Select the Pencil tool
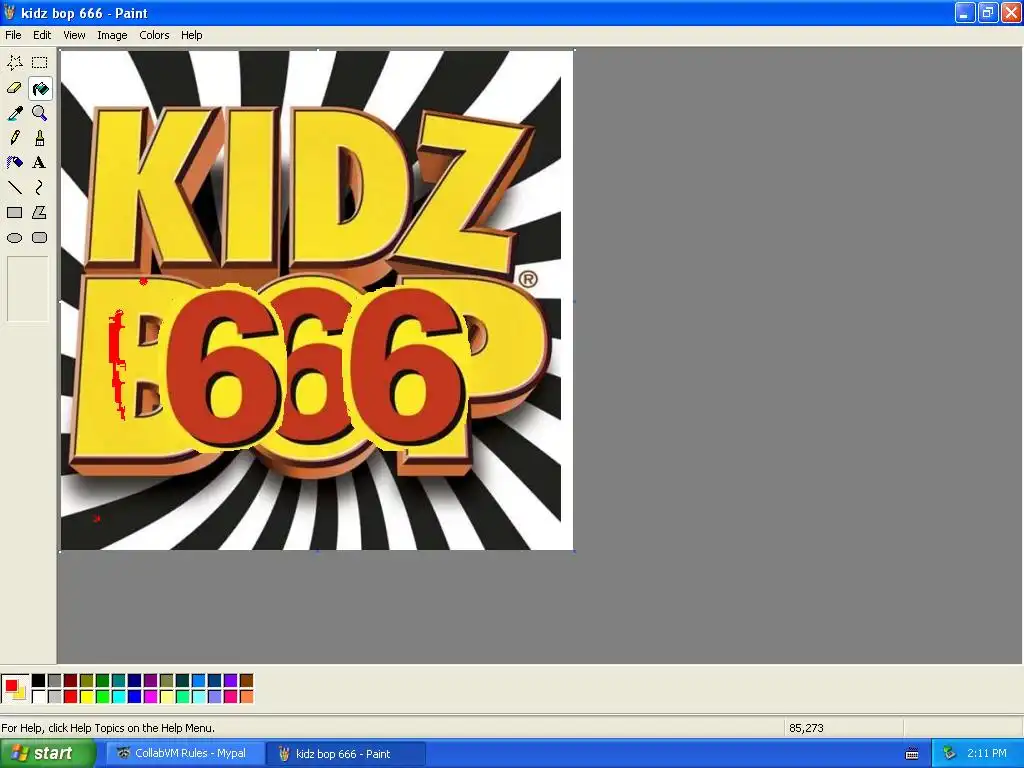1024x768 pixels. pyautogui.click(x=15, y=138)
